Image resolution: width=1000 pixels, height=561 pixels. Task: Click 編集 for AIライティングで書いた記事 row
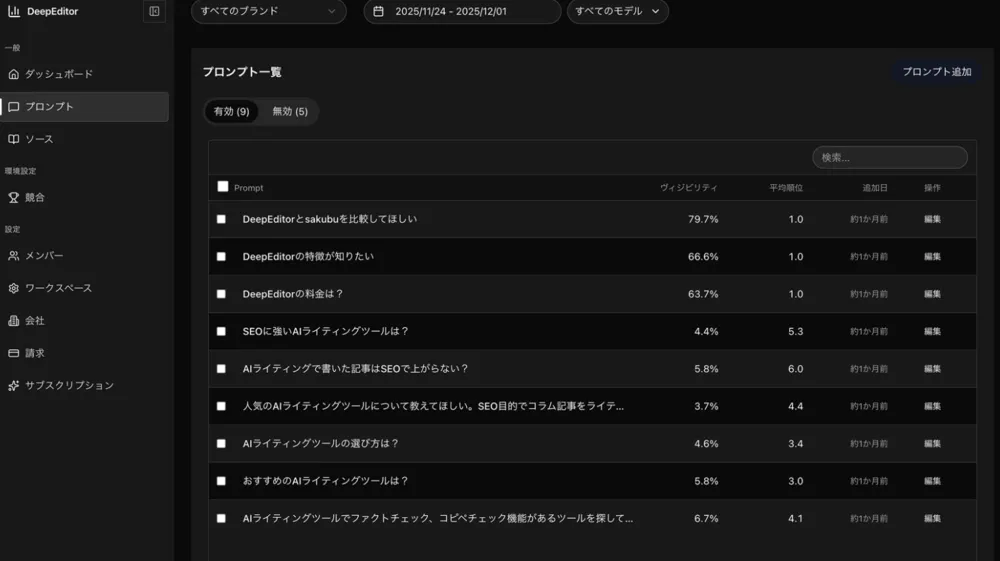coord(932,368)
